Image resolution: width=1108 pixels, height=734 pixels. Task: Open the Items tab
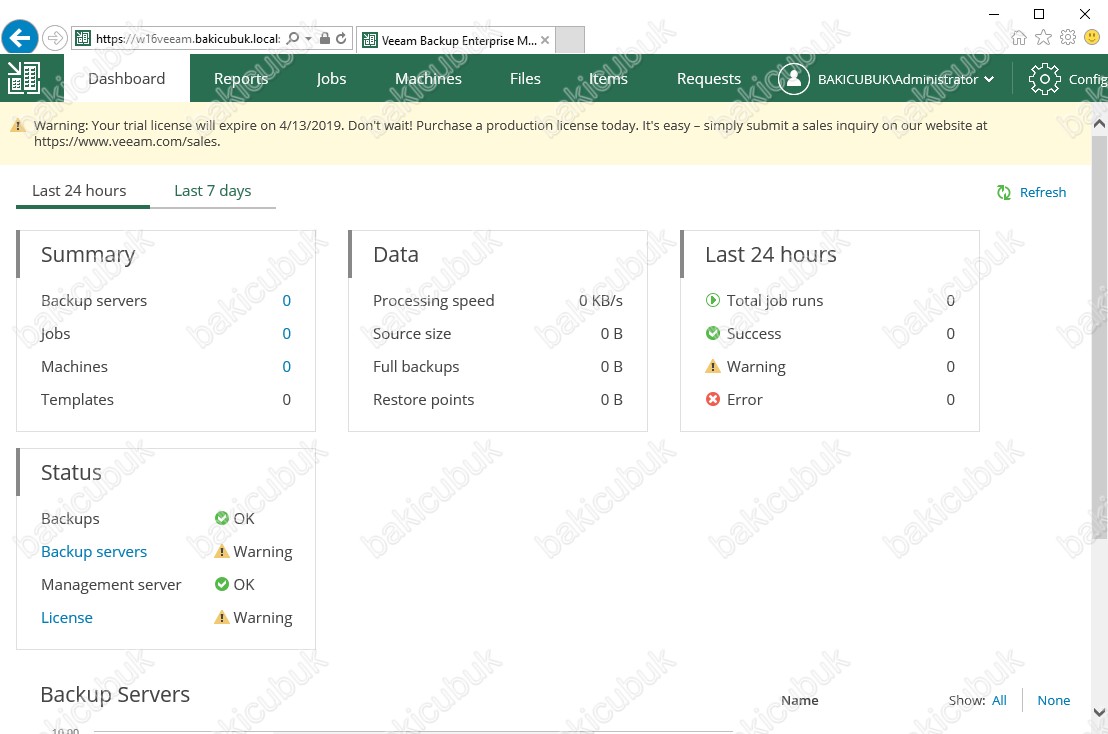click(x=608, y=78)
